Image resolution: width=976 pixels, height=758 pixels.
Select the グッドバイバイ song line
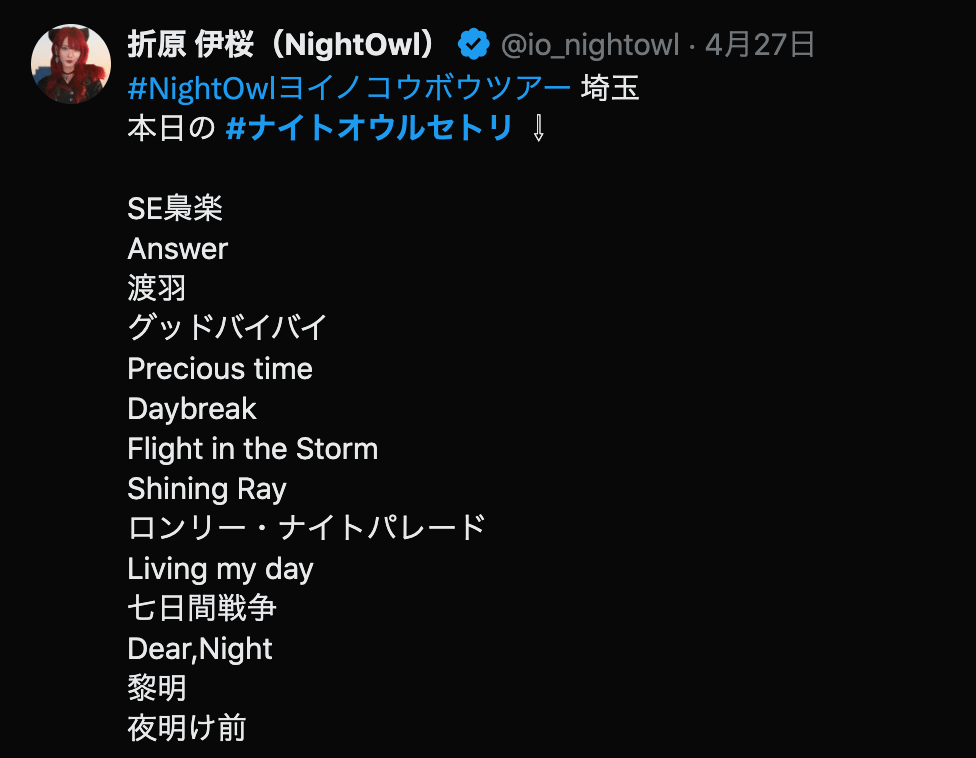click(227, 328)
